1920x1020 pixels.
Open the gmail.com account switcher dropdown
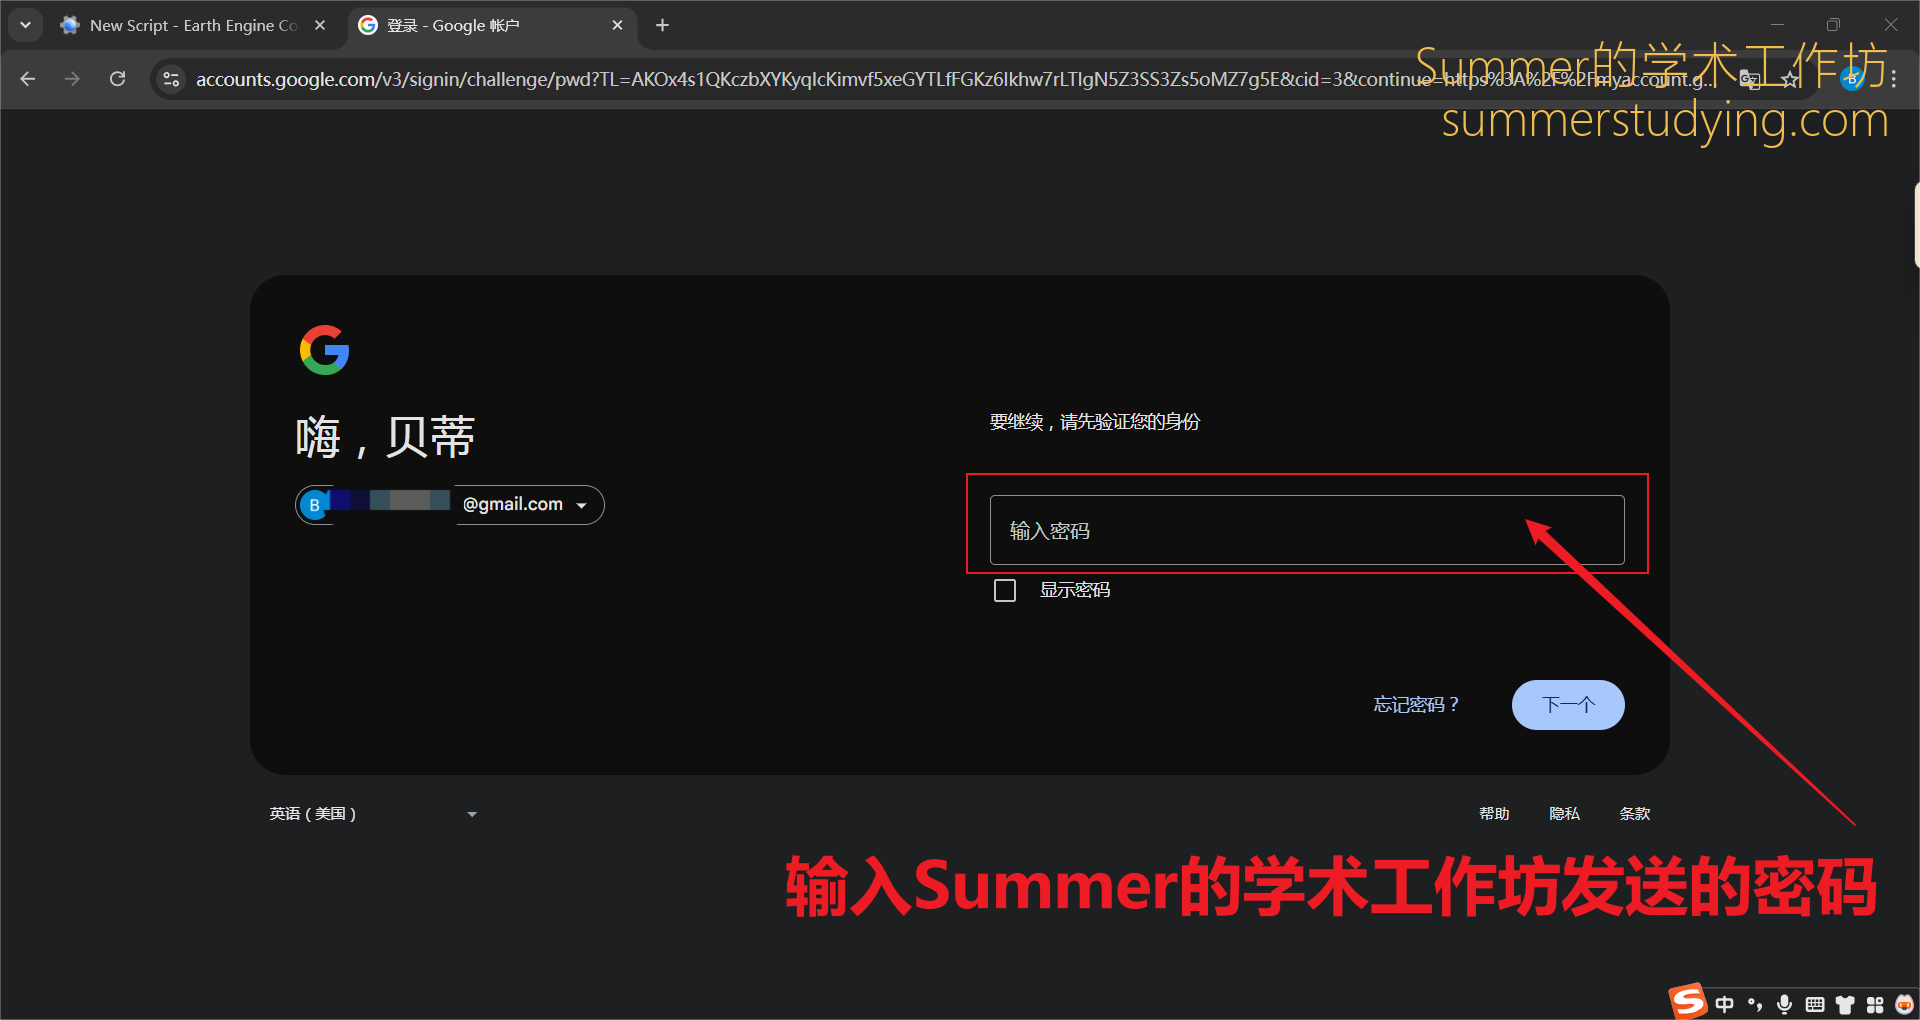450,505
